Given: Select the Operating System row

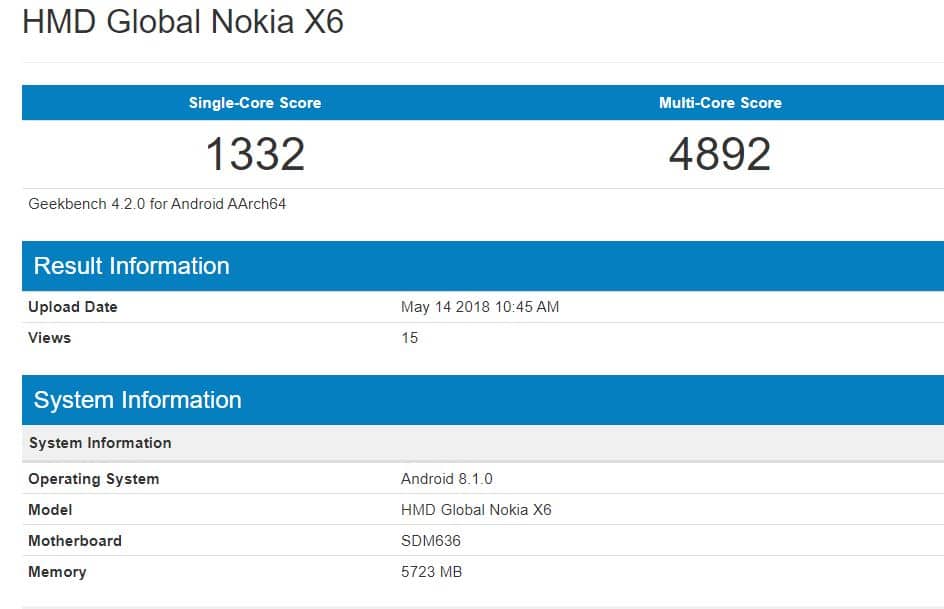Looking at the screenshot, I should click(x=94, y=478).
